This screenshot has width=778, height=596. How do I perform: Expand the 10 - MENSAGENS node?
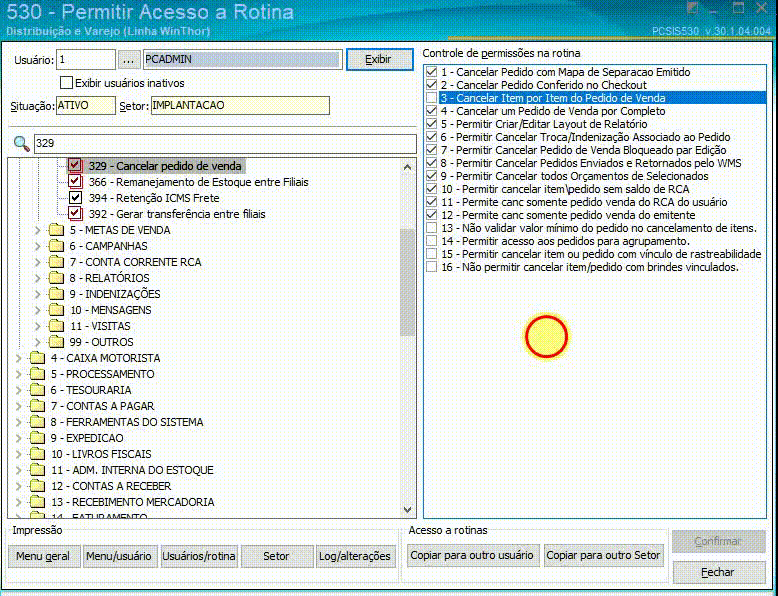38,310
